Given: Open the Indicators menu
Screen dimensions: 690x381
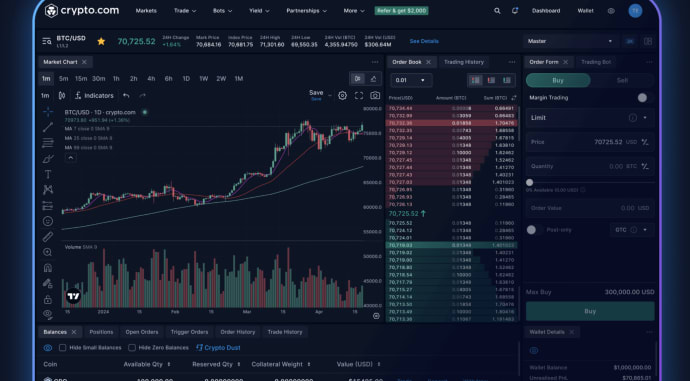Looking at the screenshot, I should 94,95.
